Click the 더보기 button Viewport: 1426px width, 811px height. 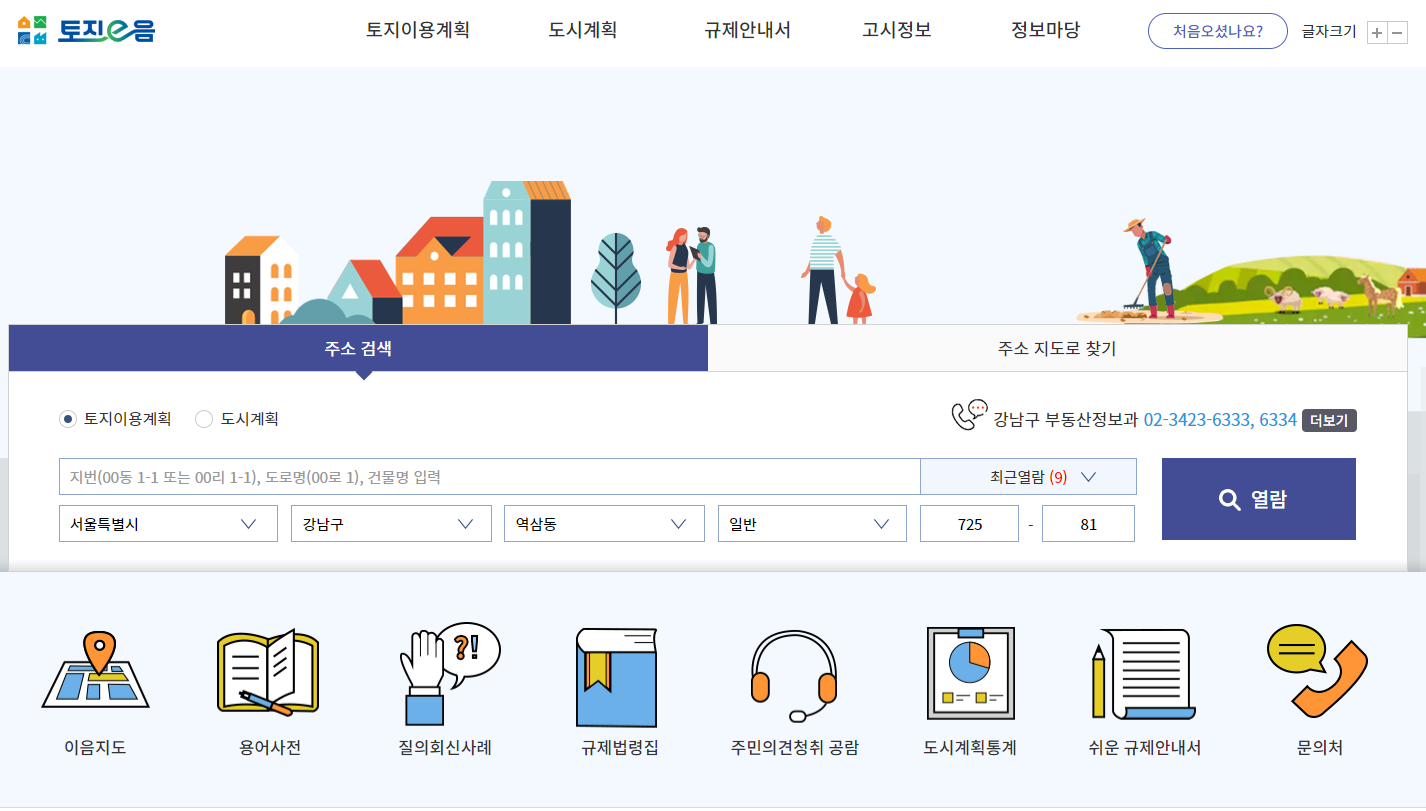(x=1329, y=420)
